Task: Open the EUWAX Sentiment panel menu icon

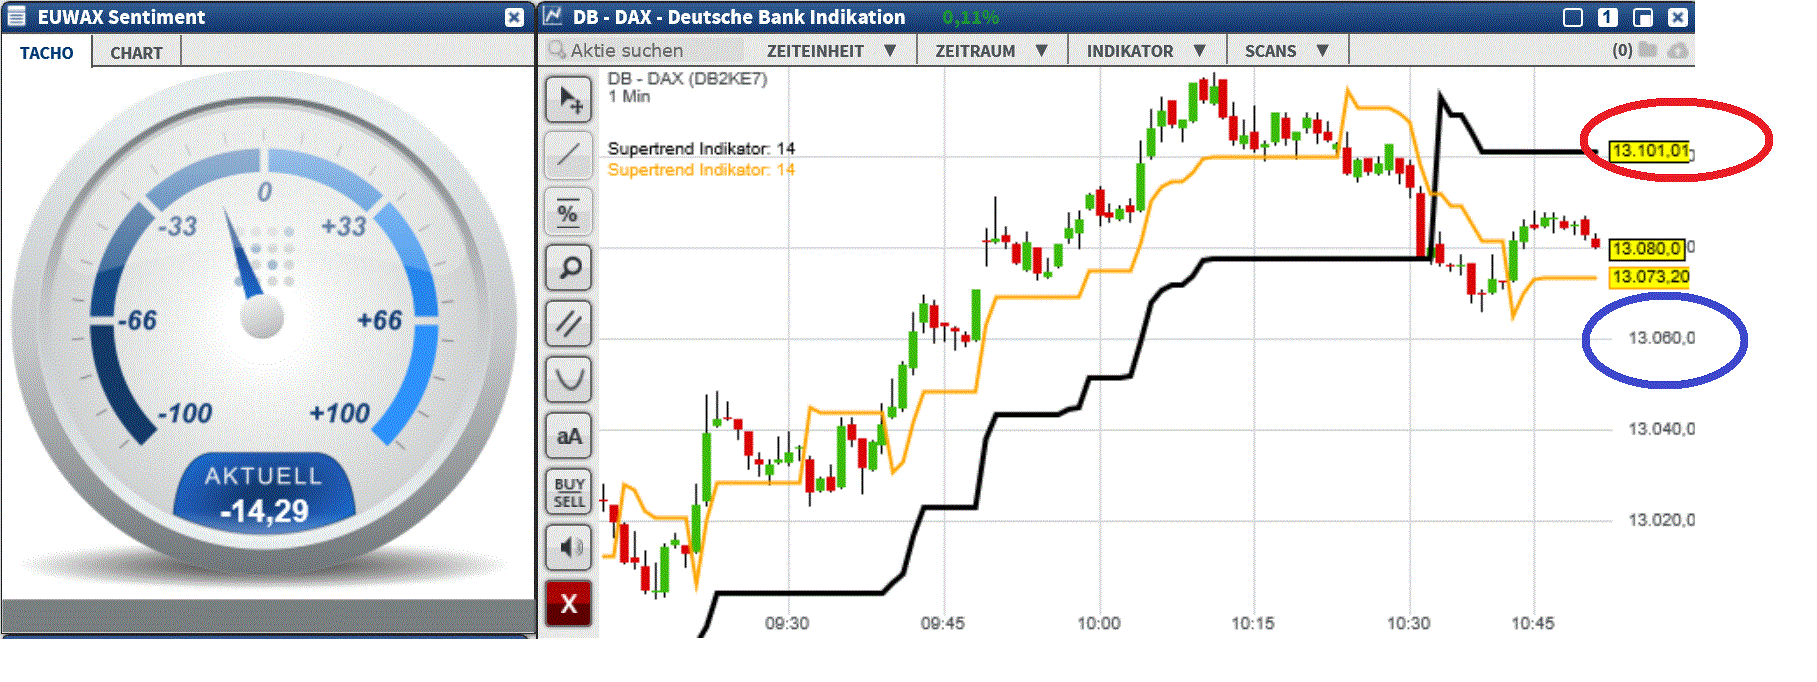Action: pos(16,17)
